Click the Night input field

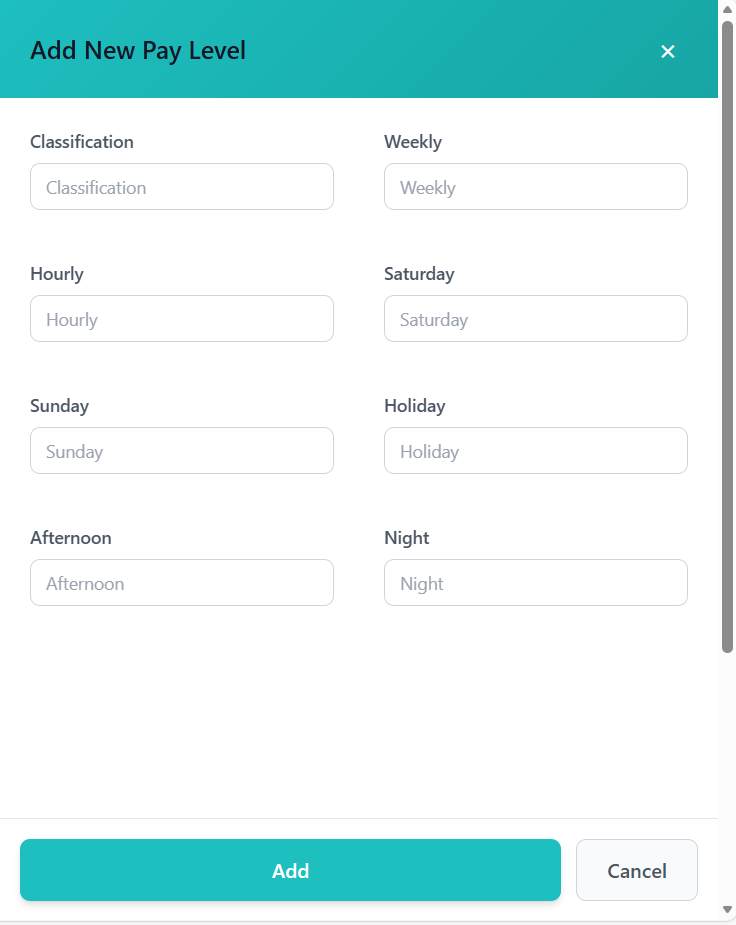click(x=535, y=582)
